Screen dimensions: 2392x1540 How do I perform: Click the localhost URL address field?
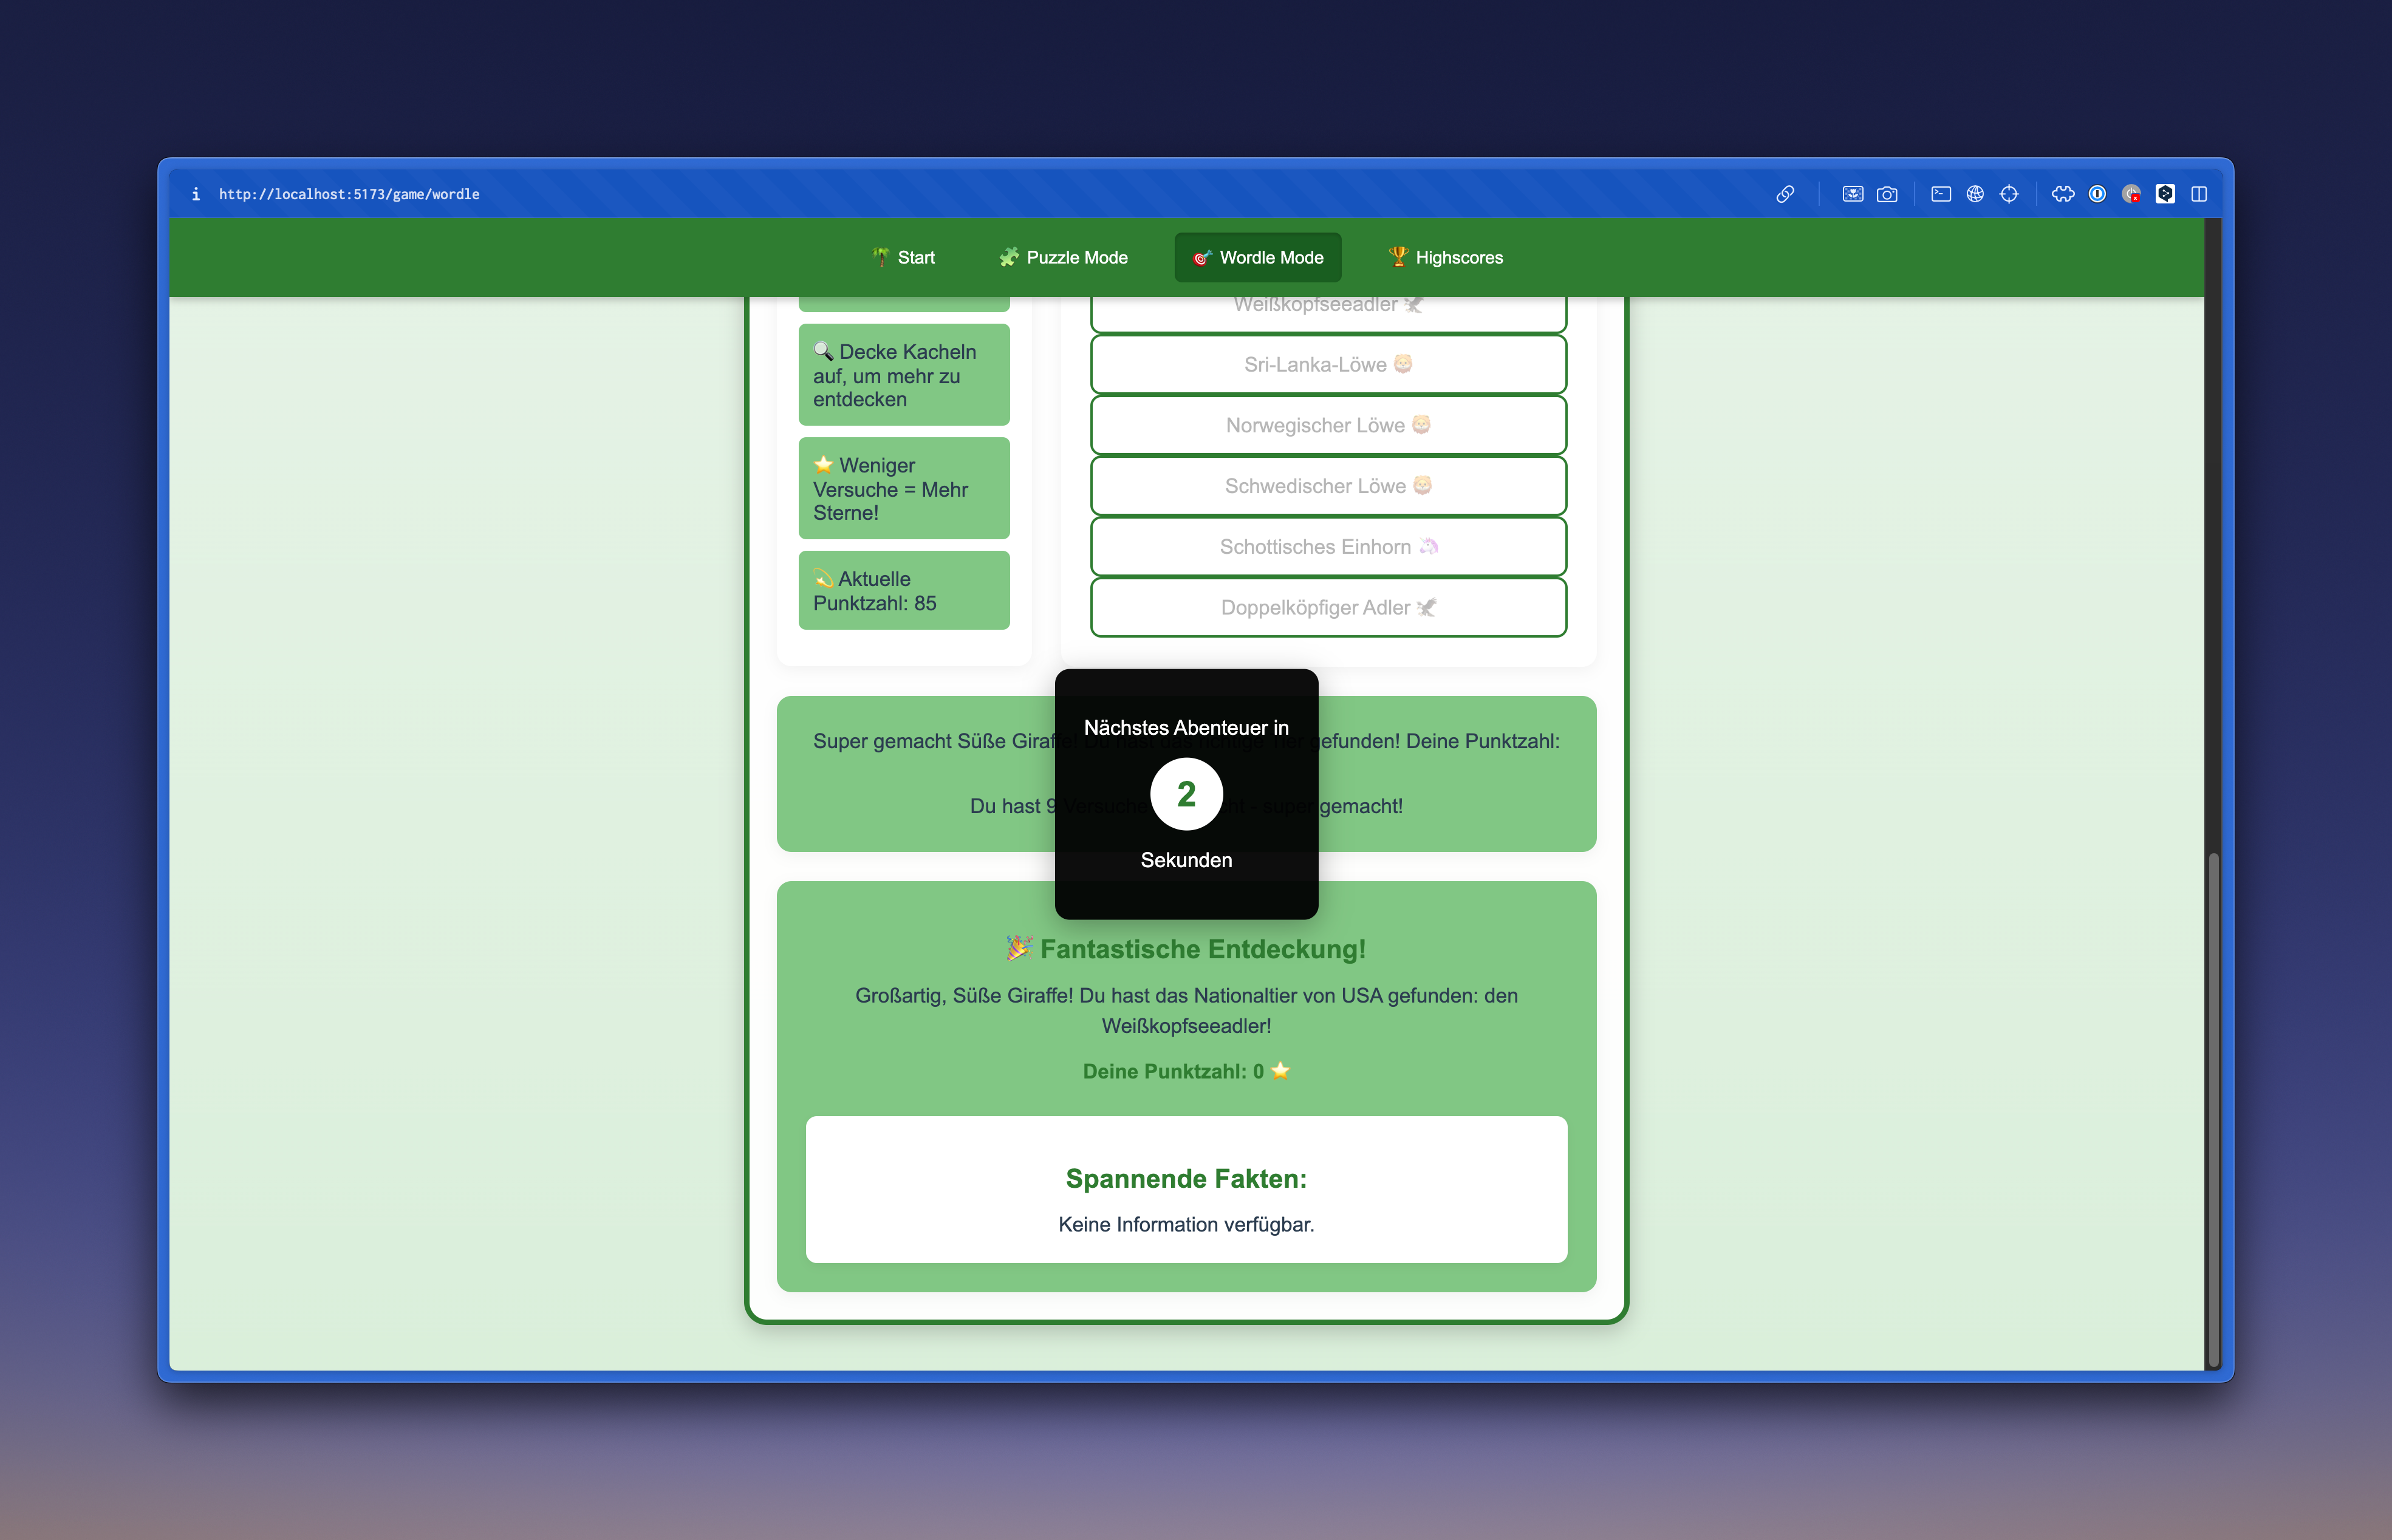(349, 194)
